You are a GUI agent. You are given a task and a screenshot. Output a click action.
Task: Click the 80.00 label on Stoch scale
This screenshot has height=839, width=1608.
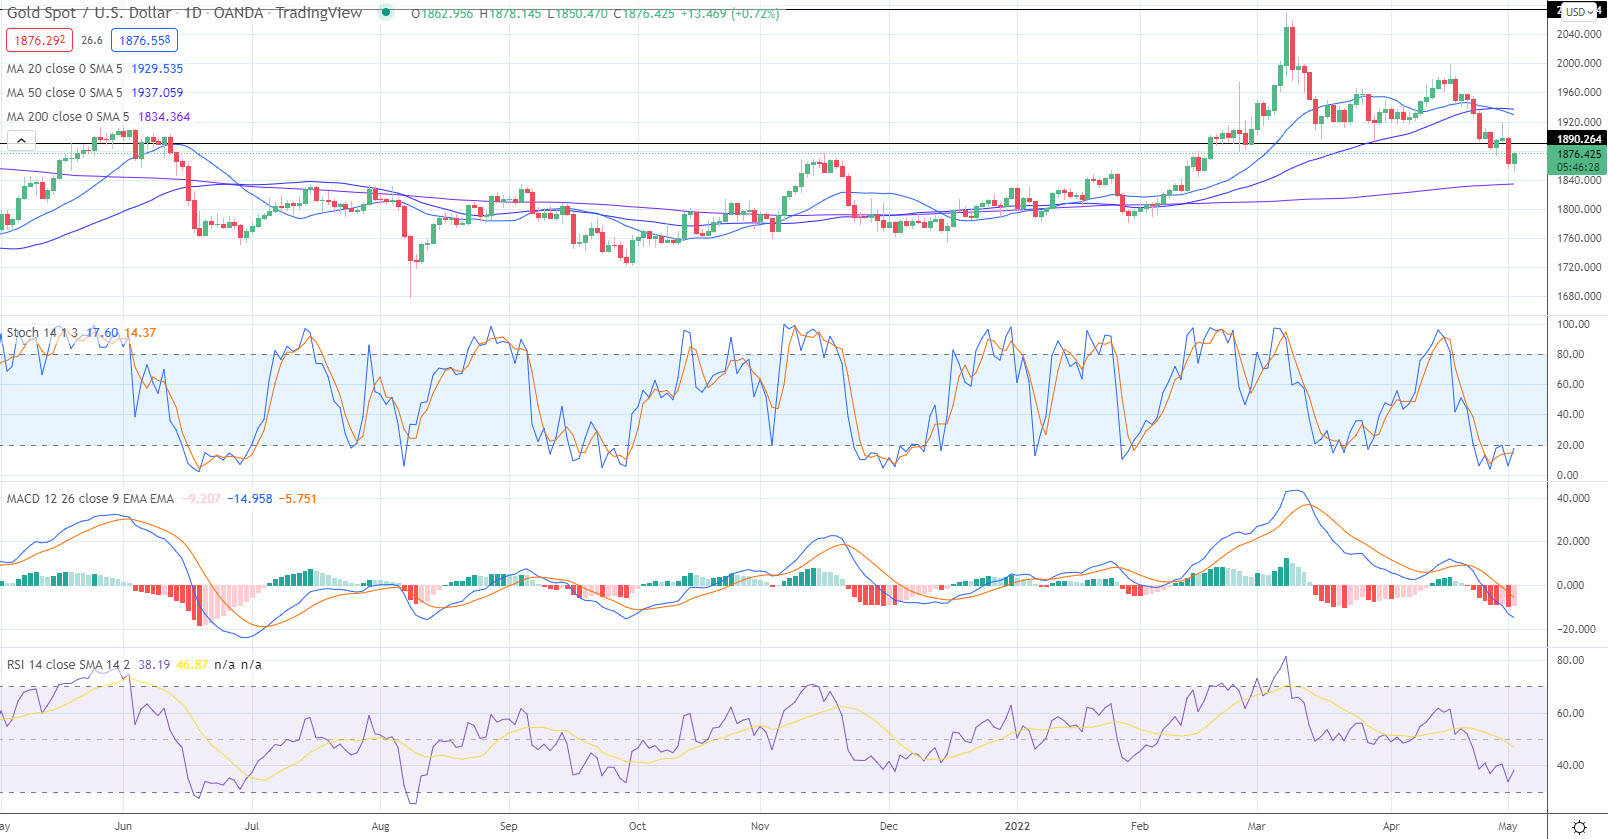[1570, 354]
